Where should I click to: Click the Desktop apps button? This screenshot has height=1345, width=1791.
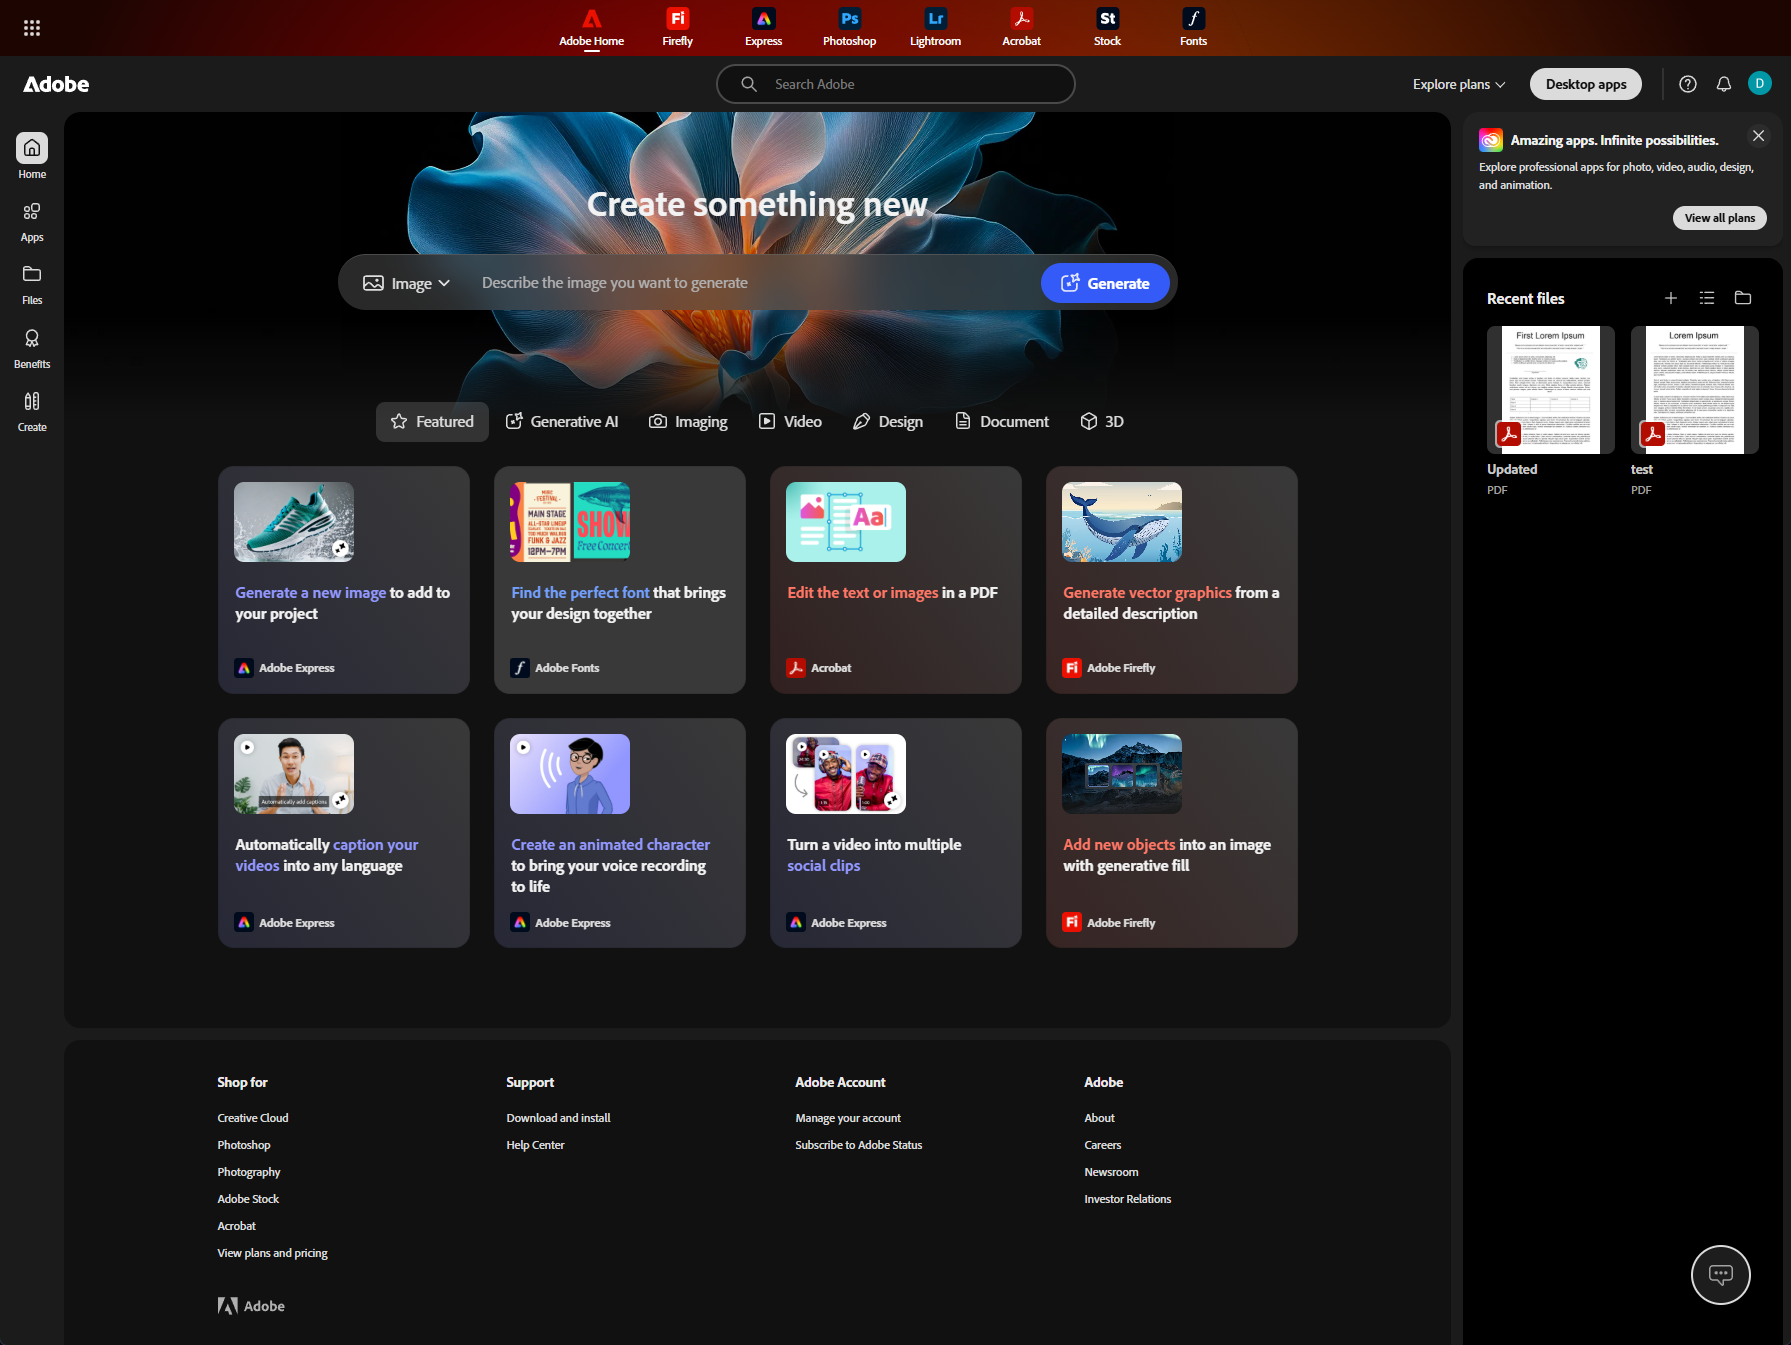1586,84
